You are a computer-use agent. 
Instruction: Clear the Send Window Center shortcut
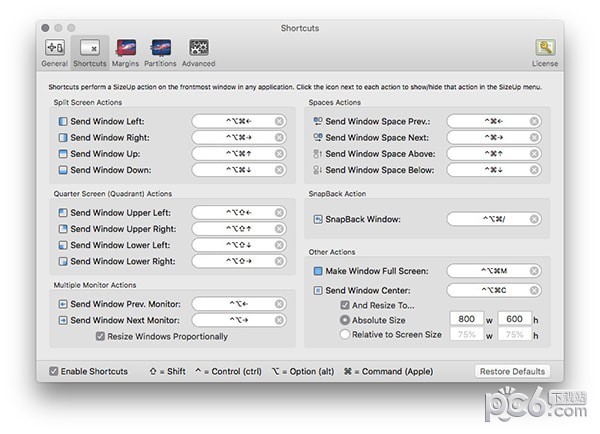[x=534, y=290]
